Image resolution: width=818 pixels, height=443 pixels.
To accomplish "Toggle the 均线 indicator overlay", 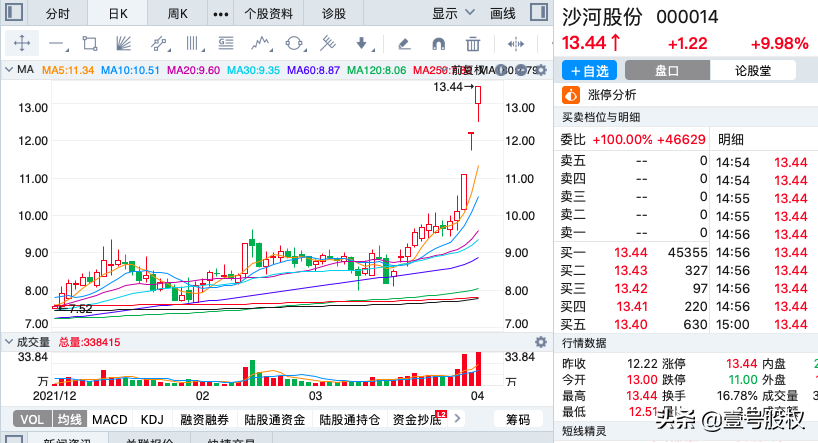I will tap(69, 419).
